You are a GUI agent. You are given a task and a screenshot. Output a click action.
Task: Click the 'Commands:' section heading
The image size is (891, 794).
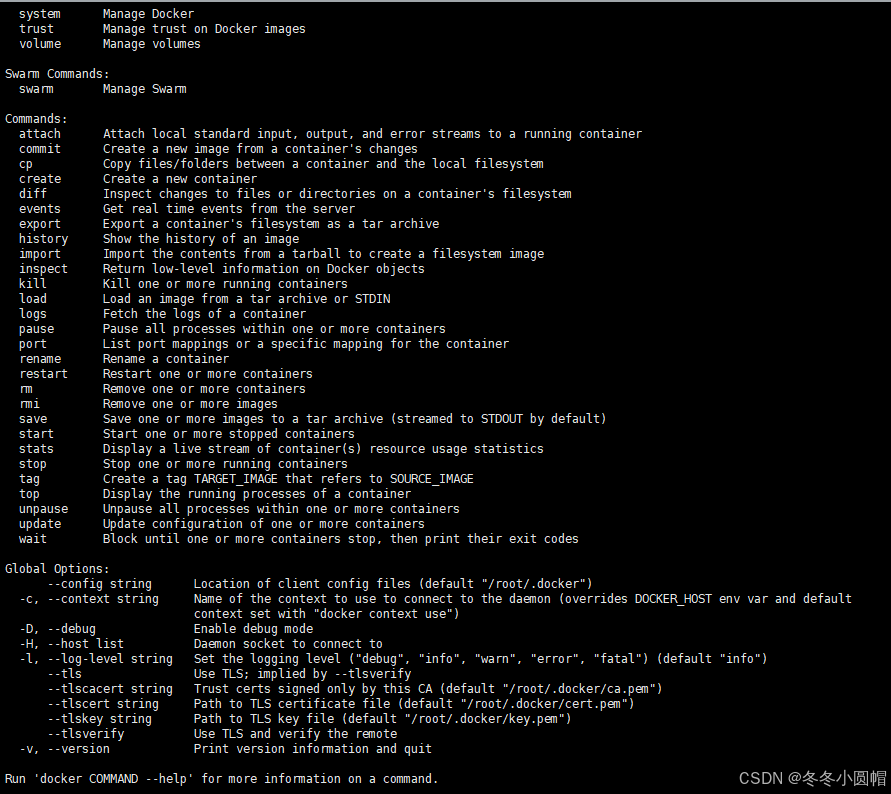[36, 119]
